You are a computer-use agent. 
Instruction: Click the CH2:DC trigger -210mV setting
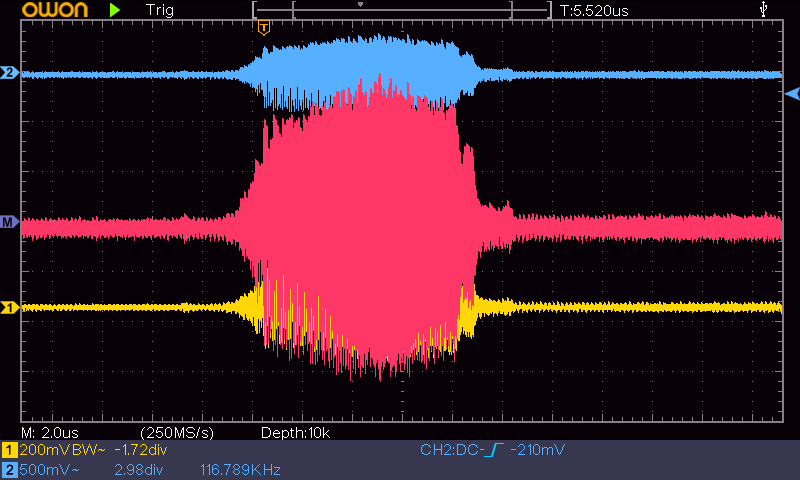point(492,451)
